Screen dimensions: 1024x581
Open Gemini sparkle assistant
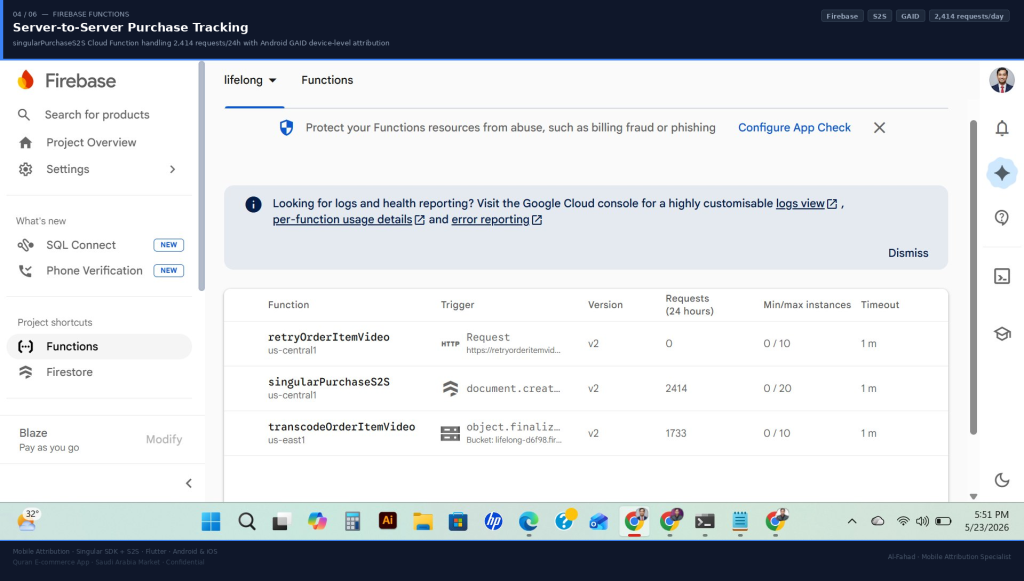coord(1002,173)
